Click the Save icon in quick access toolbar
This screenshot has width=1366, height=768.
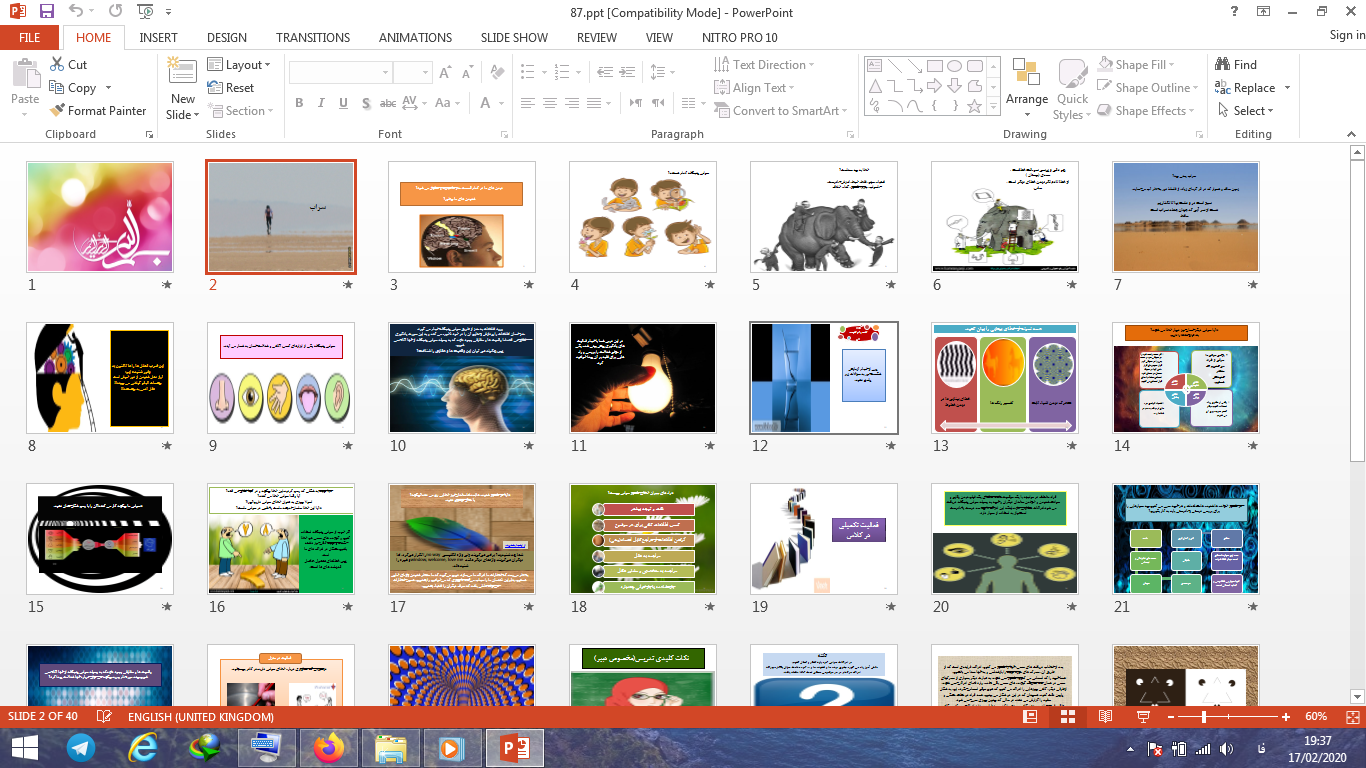tap(46, 12)
